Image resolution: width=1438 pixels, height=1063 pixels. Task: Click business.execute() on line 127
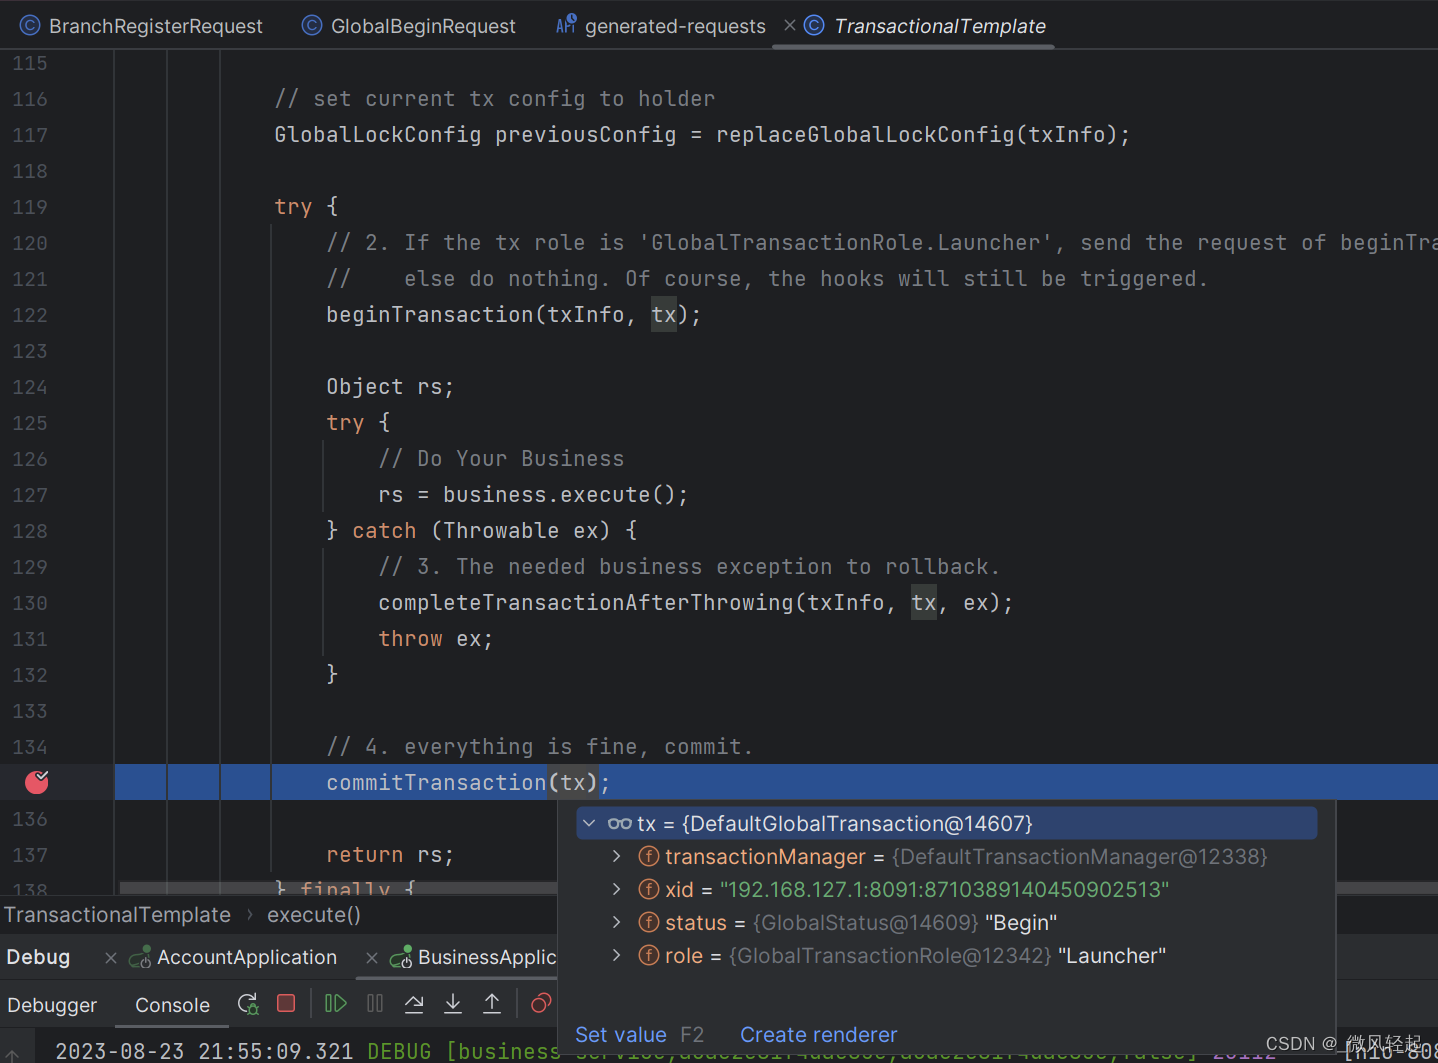(x=559, y=495)
